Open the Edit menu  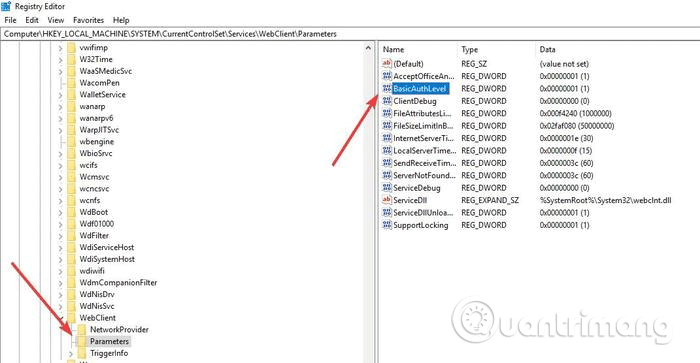[x=32, y=20]
